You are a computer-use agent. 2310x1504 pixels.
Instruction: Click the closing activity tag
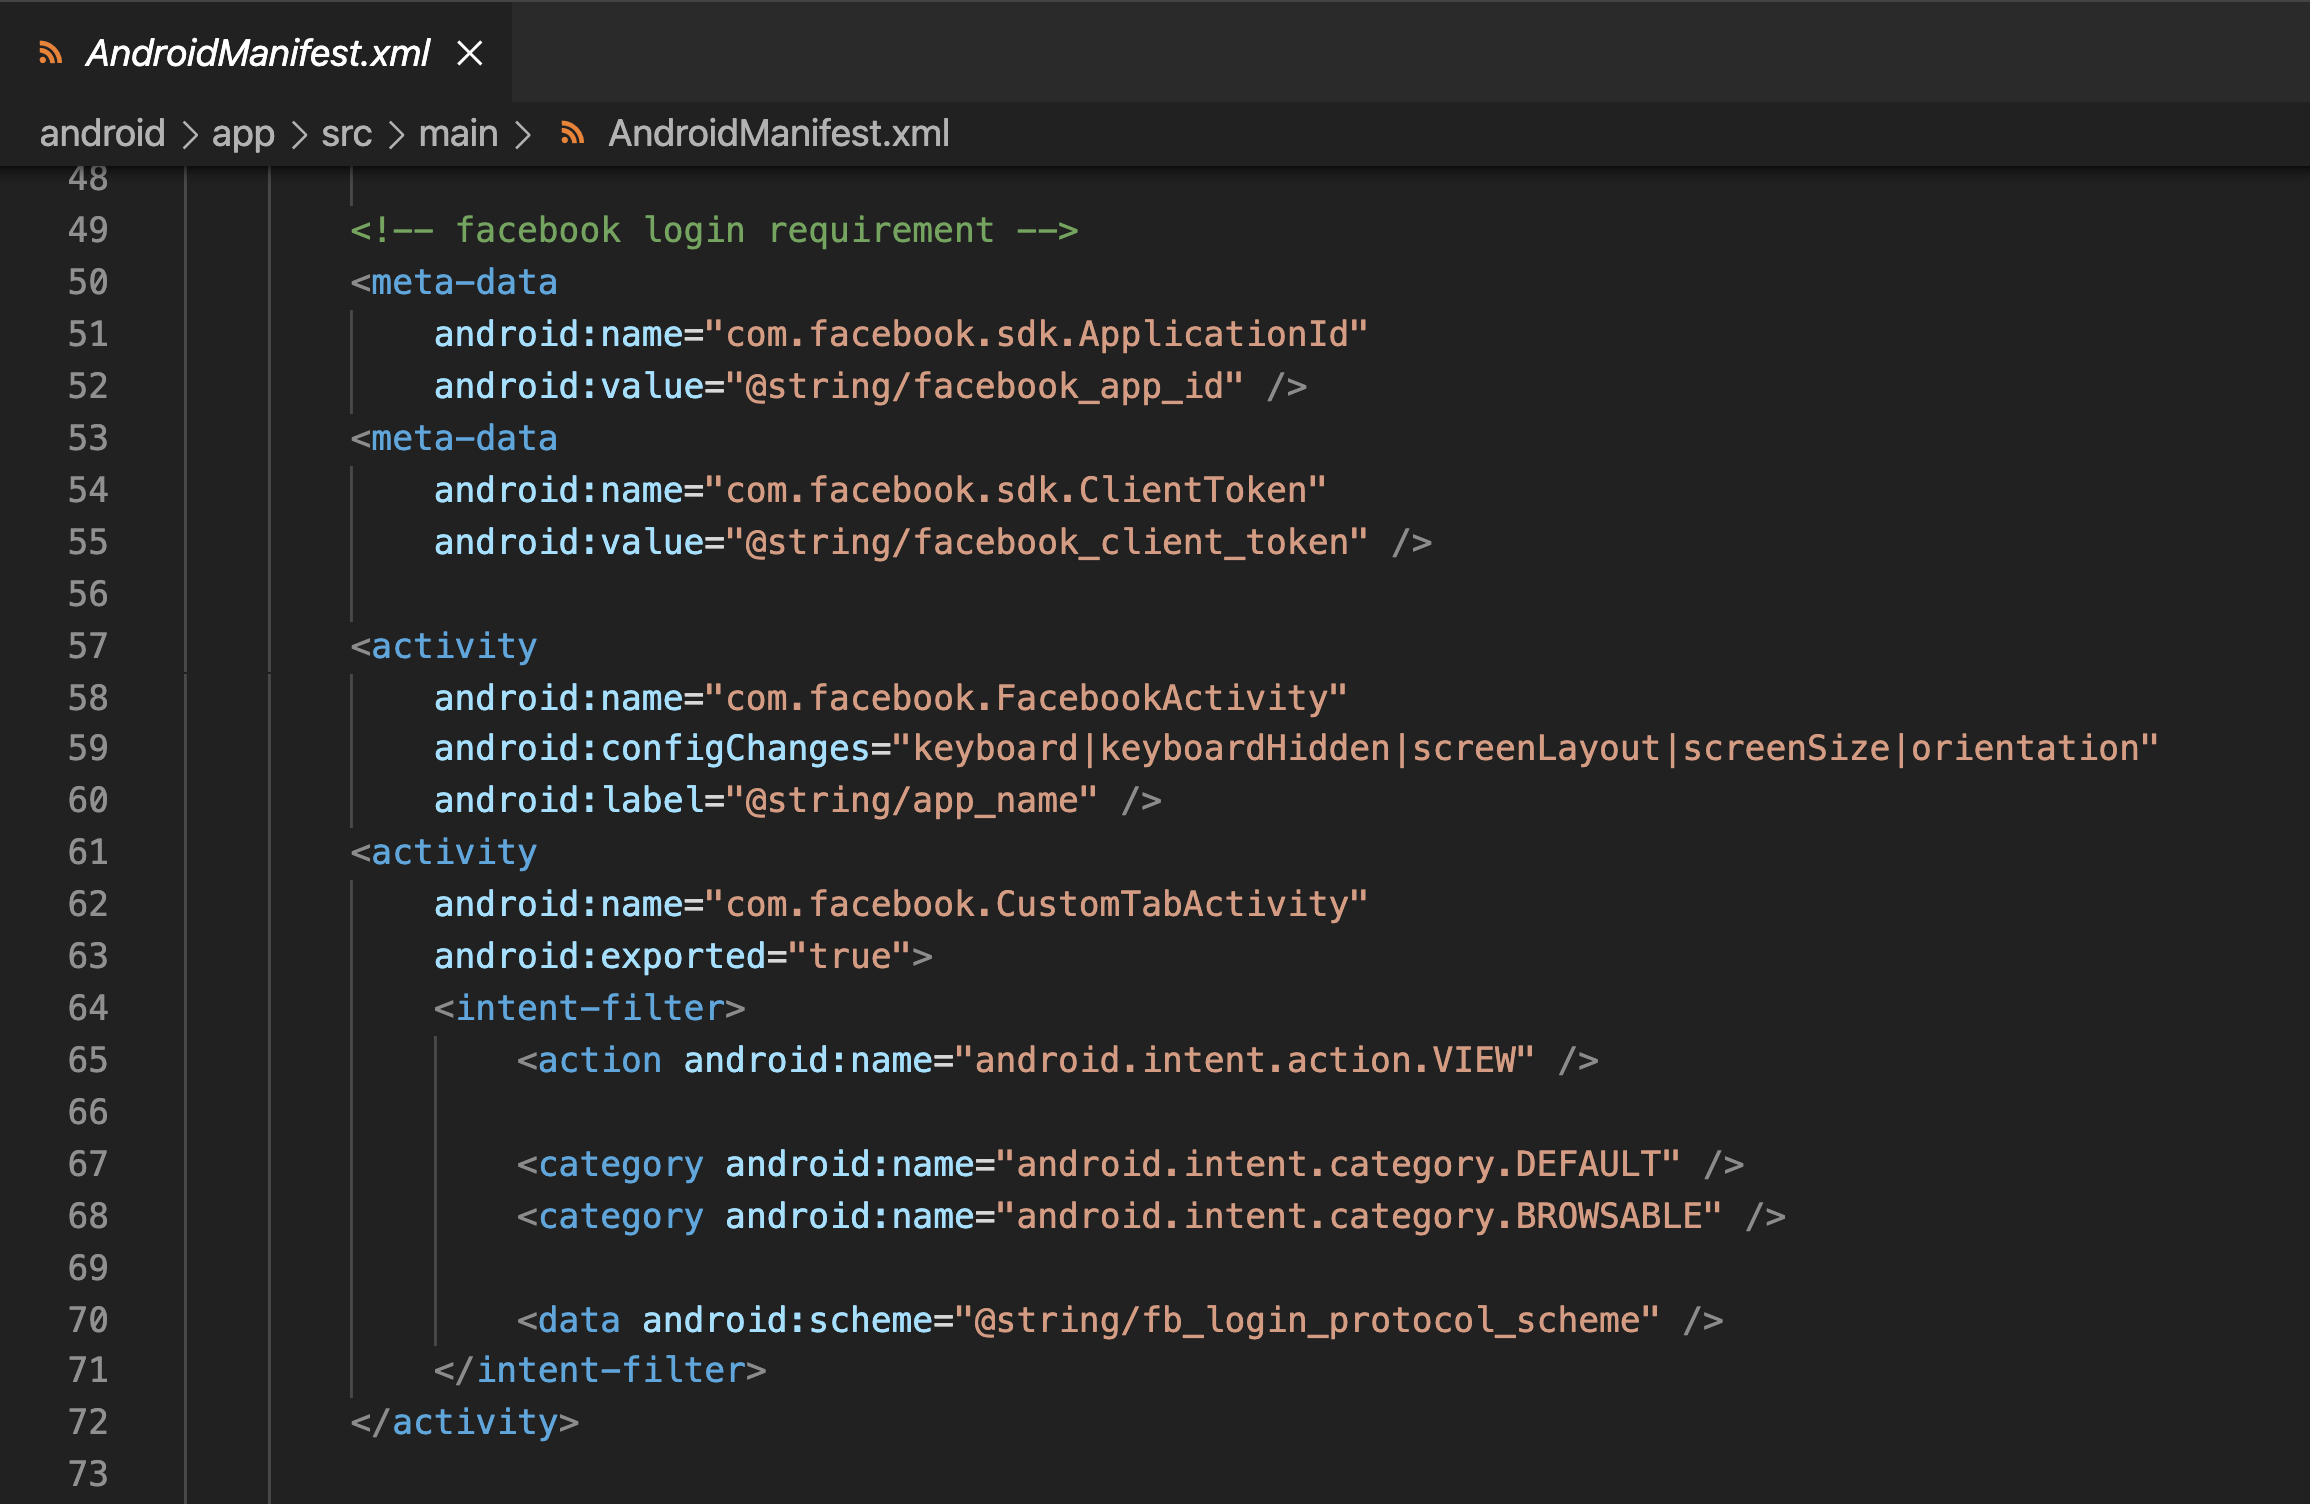click(465, 1422)
